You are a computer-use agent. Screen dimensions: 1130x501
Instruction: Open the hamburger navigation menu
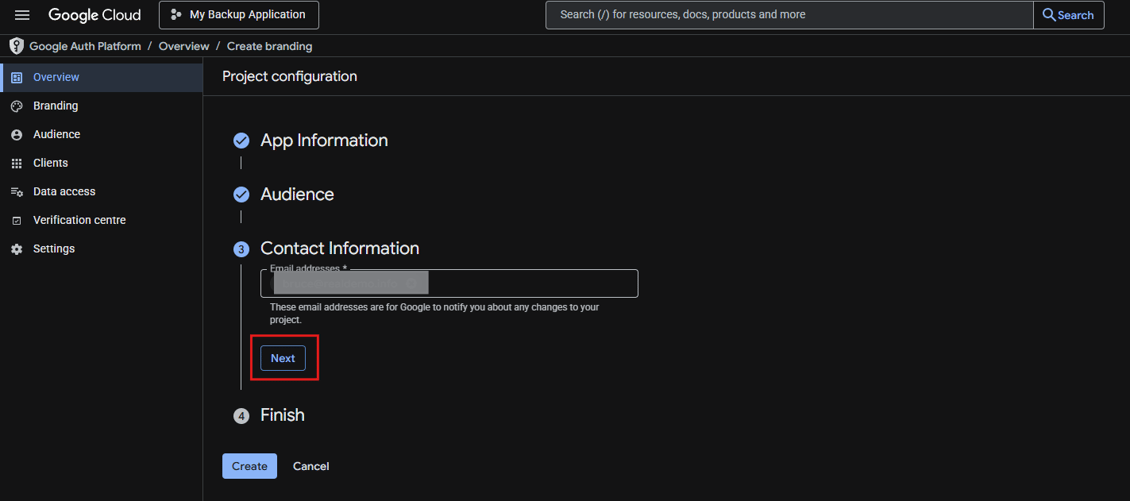click(x=22, y=14)
